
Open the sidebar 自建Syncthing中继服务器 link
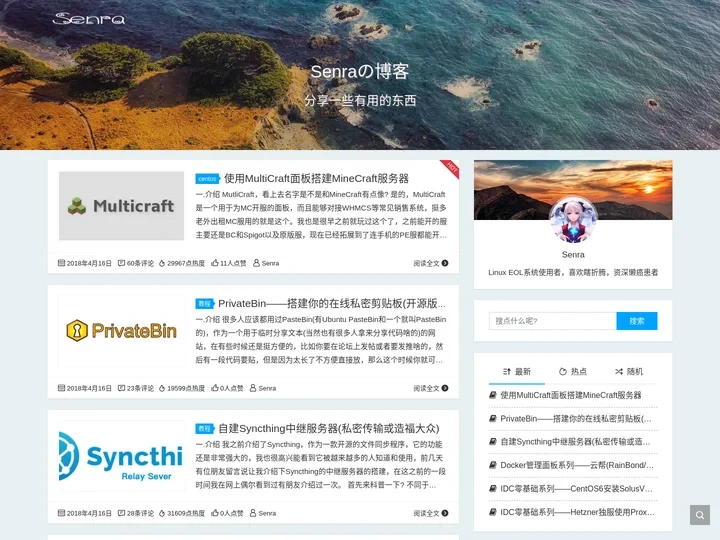coord(575,442)
